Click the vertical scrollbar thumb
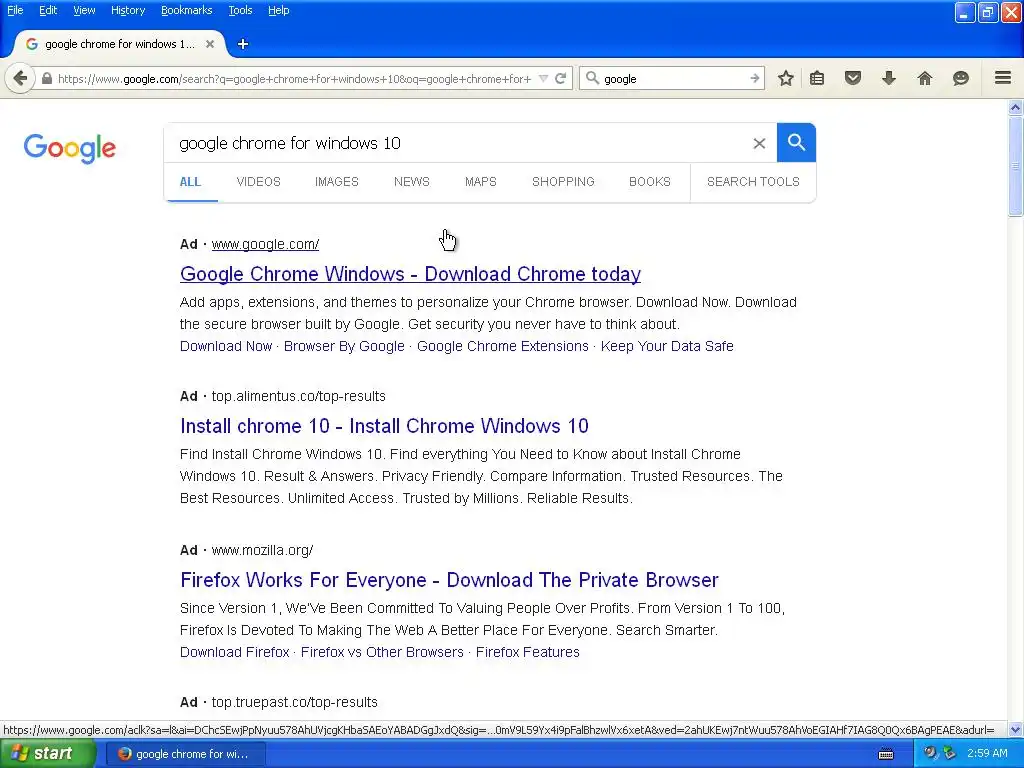This screenshot has height=768, width=1024. [x=1016, y=166]
